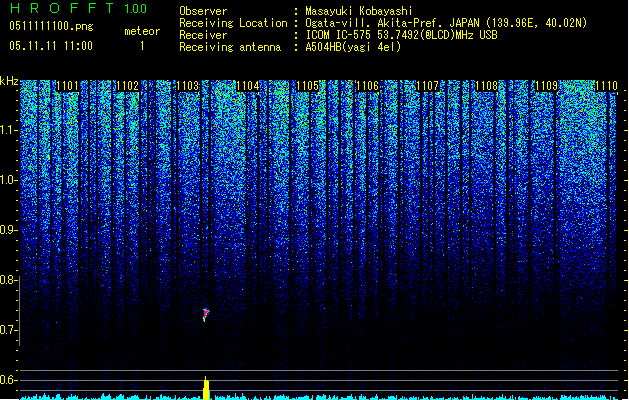Click the 1104 time marker
The width and height of the screenshot is (629, 400).
(x=248, y=86)
